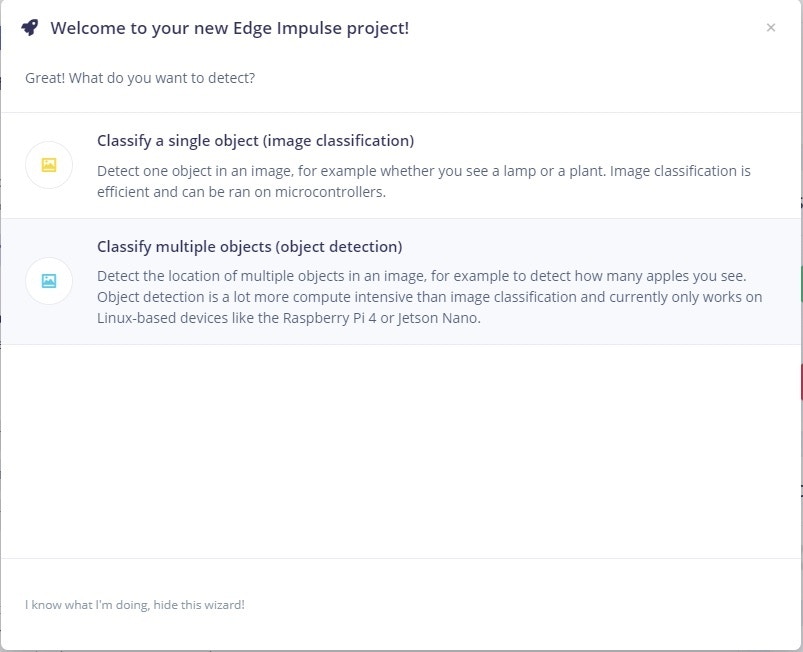Screen dimensions: 803x652
Task: Select the yellow image classification icon
Action: click(x=49, y=165)
